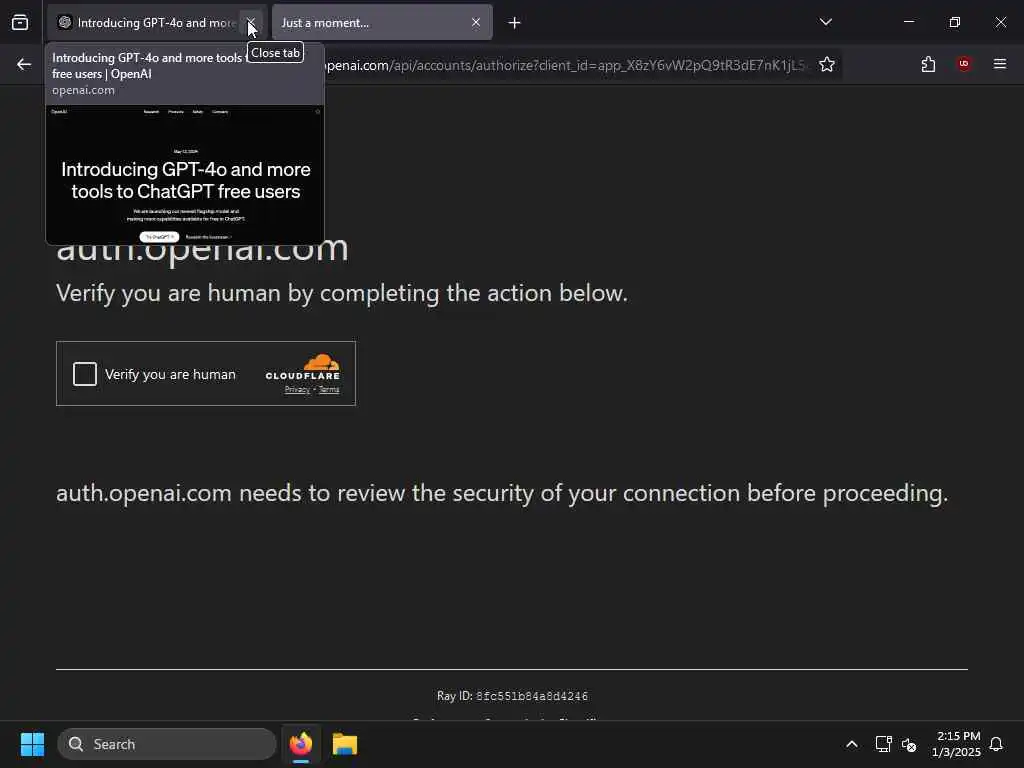Screen dimensions: 1024x768
Task: Close the Introducing GPT-4o tab
Action: (x=251, y=23)
